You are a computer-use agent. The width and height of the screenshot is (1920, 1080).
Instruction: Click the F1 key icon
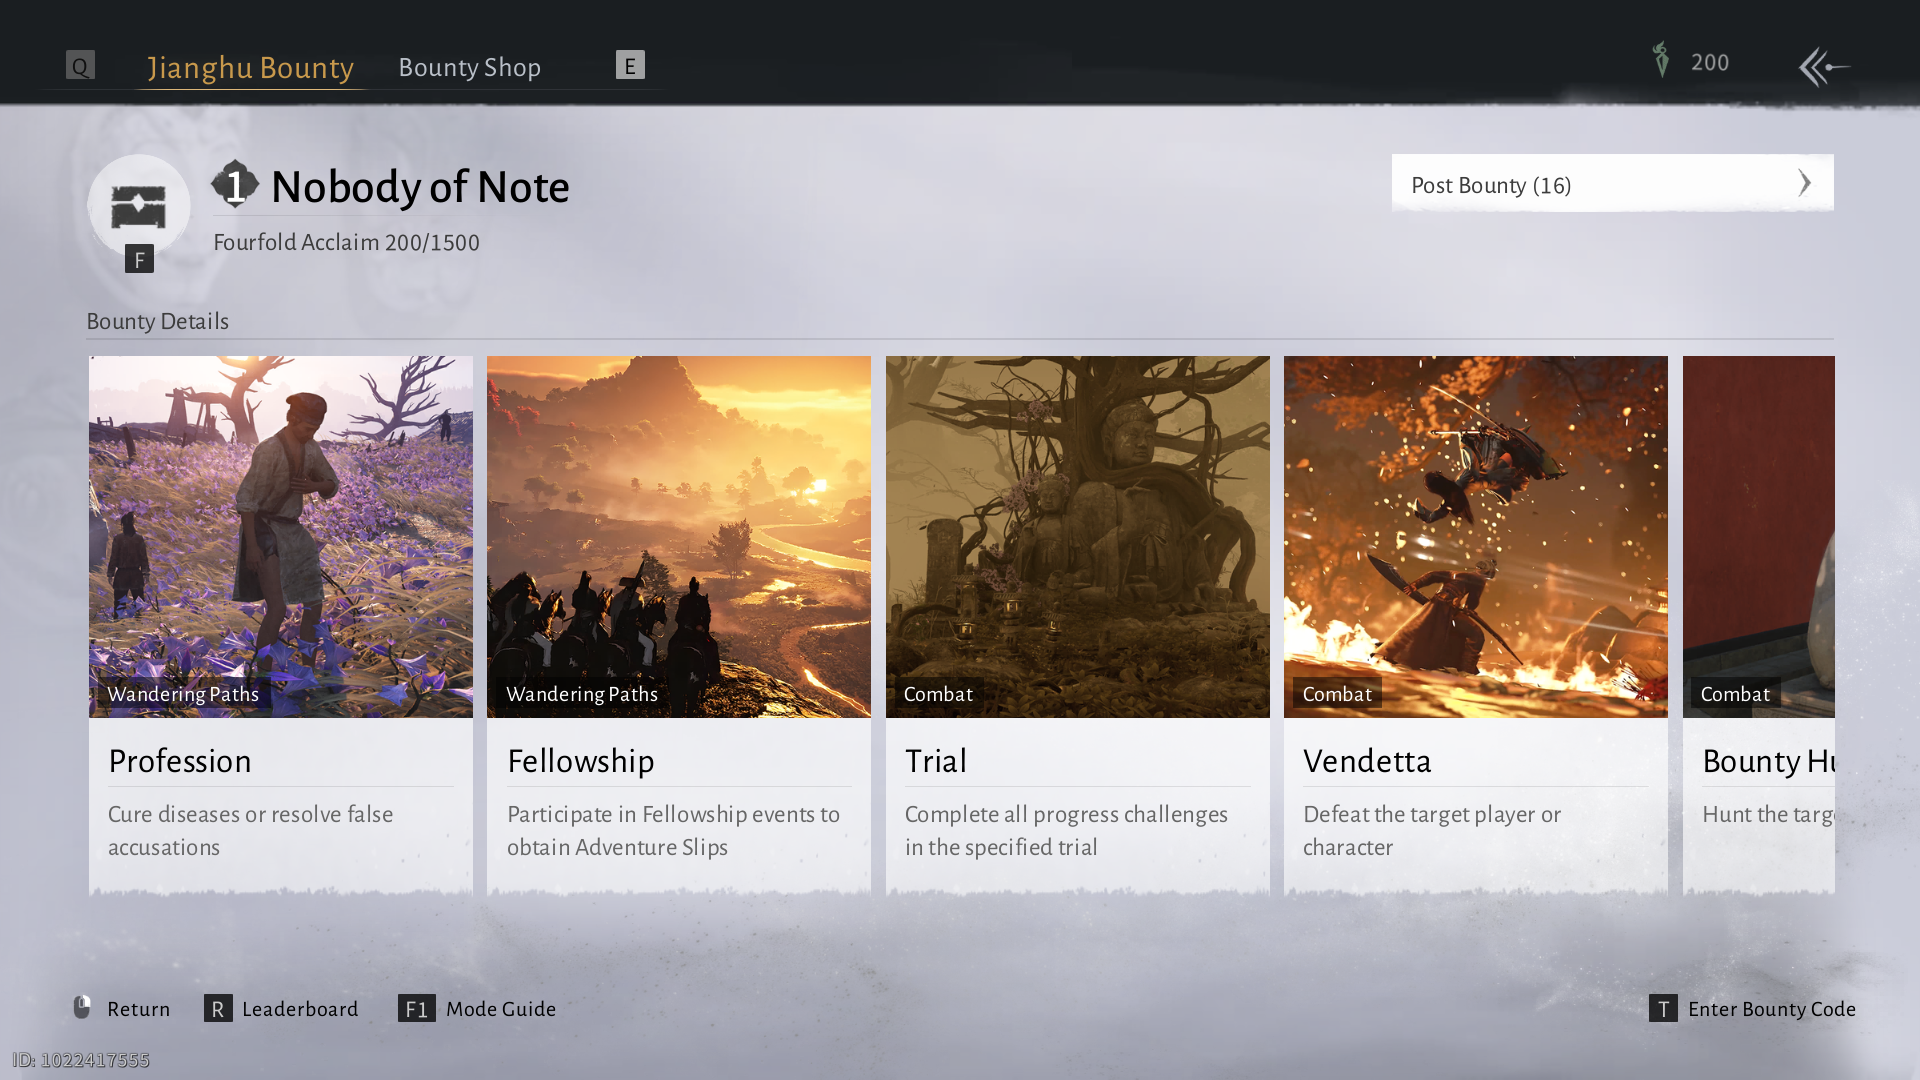pyautogui.click(x=416, y=1008)
